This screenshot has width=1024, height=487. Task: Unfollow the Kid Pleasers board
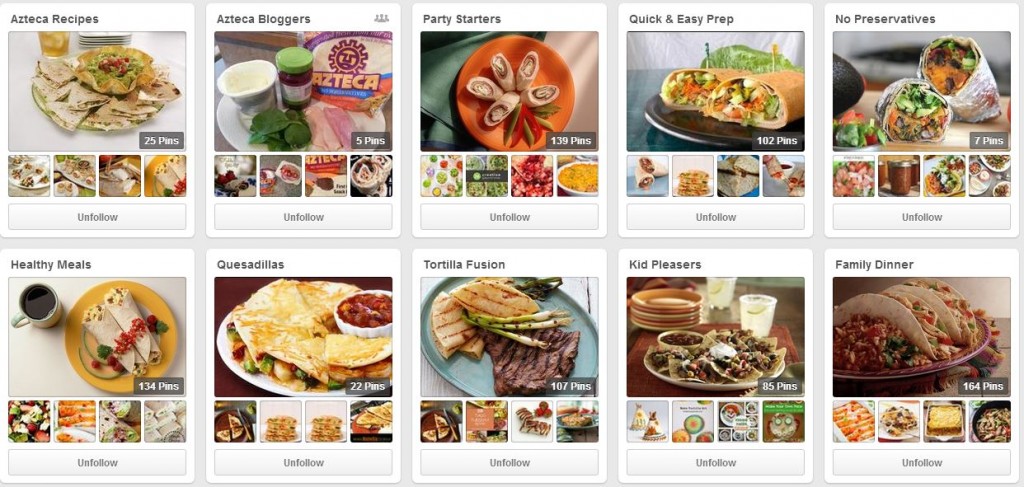(716, 462)
